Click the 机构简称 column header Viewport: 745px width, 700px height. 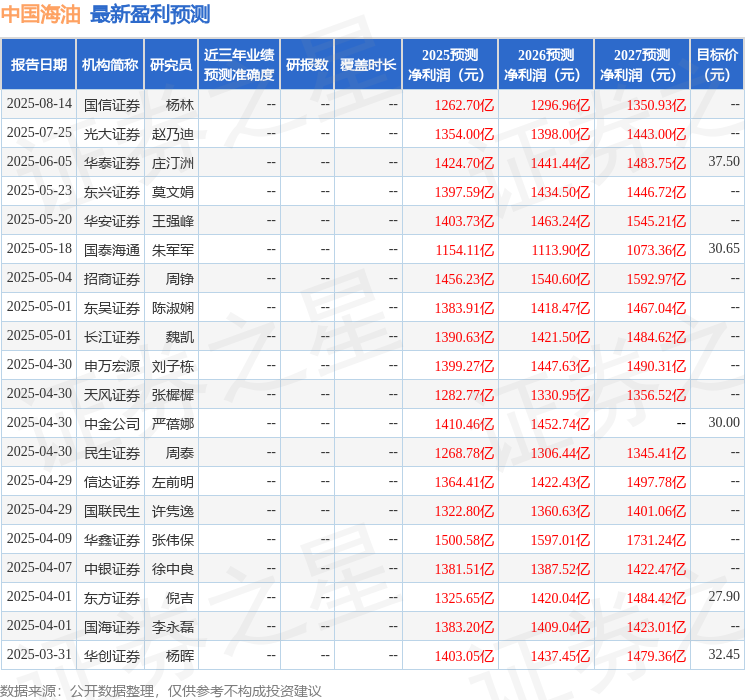tap(110, 65)
